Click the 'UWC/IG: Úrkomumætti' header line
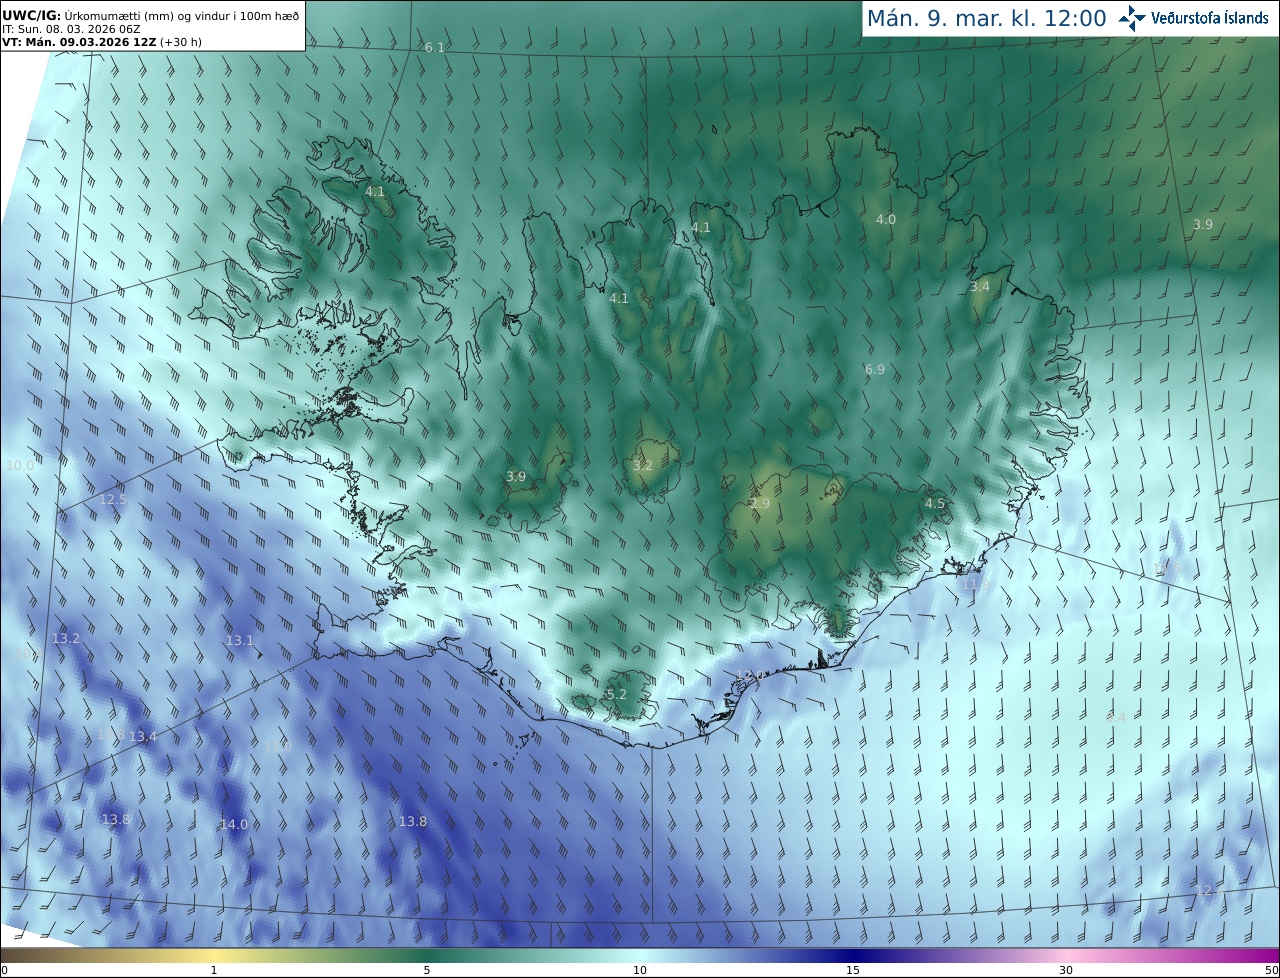The height and width of the screenshot is (978, 1280). pos(150,15)
